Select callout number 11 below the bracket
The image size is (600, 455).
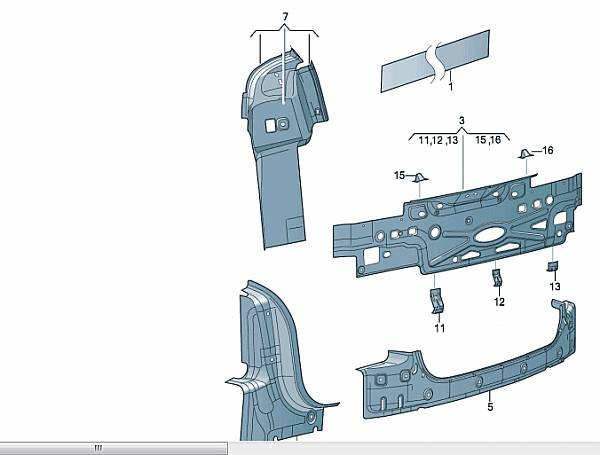438,327
